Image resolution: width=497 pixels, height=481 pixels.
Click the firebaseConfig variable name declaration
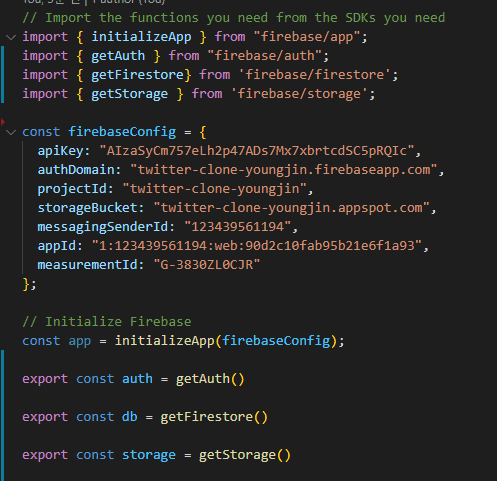(122, 132)
